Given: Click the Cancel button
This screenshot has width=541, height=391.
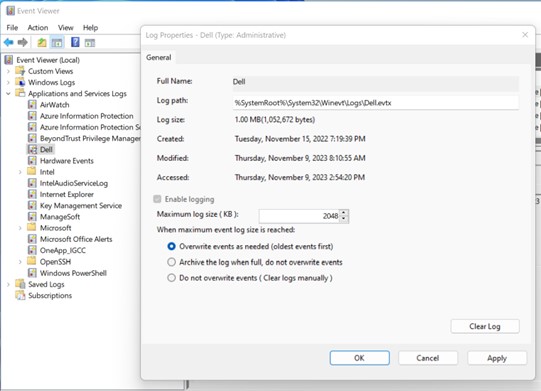Looking at the screenshot, I should click(x=428, y=358).
